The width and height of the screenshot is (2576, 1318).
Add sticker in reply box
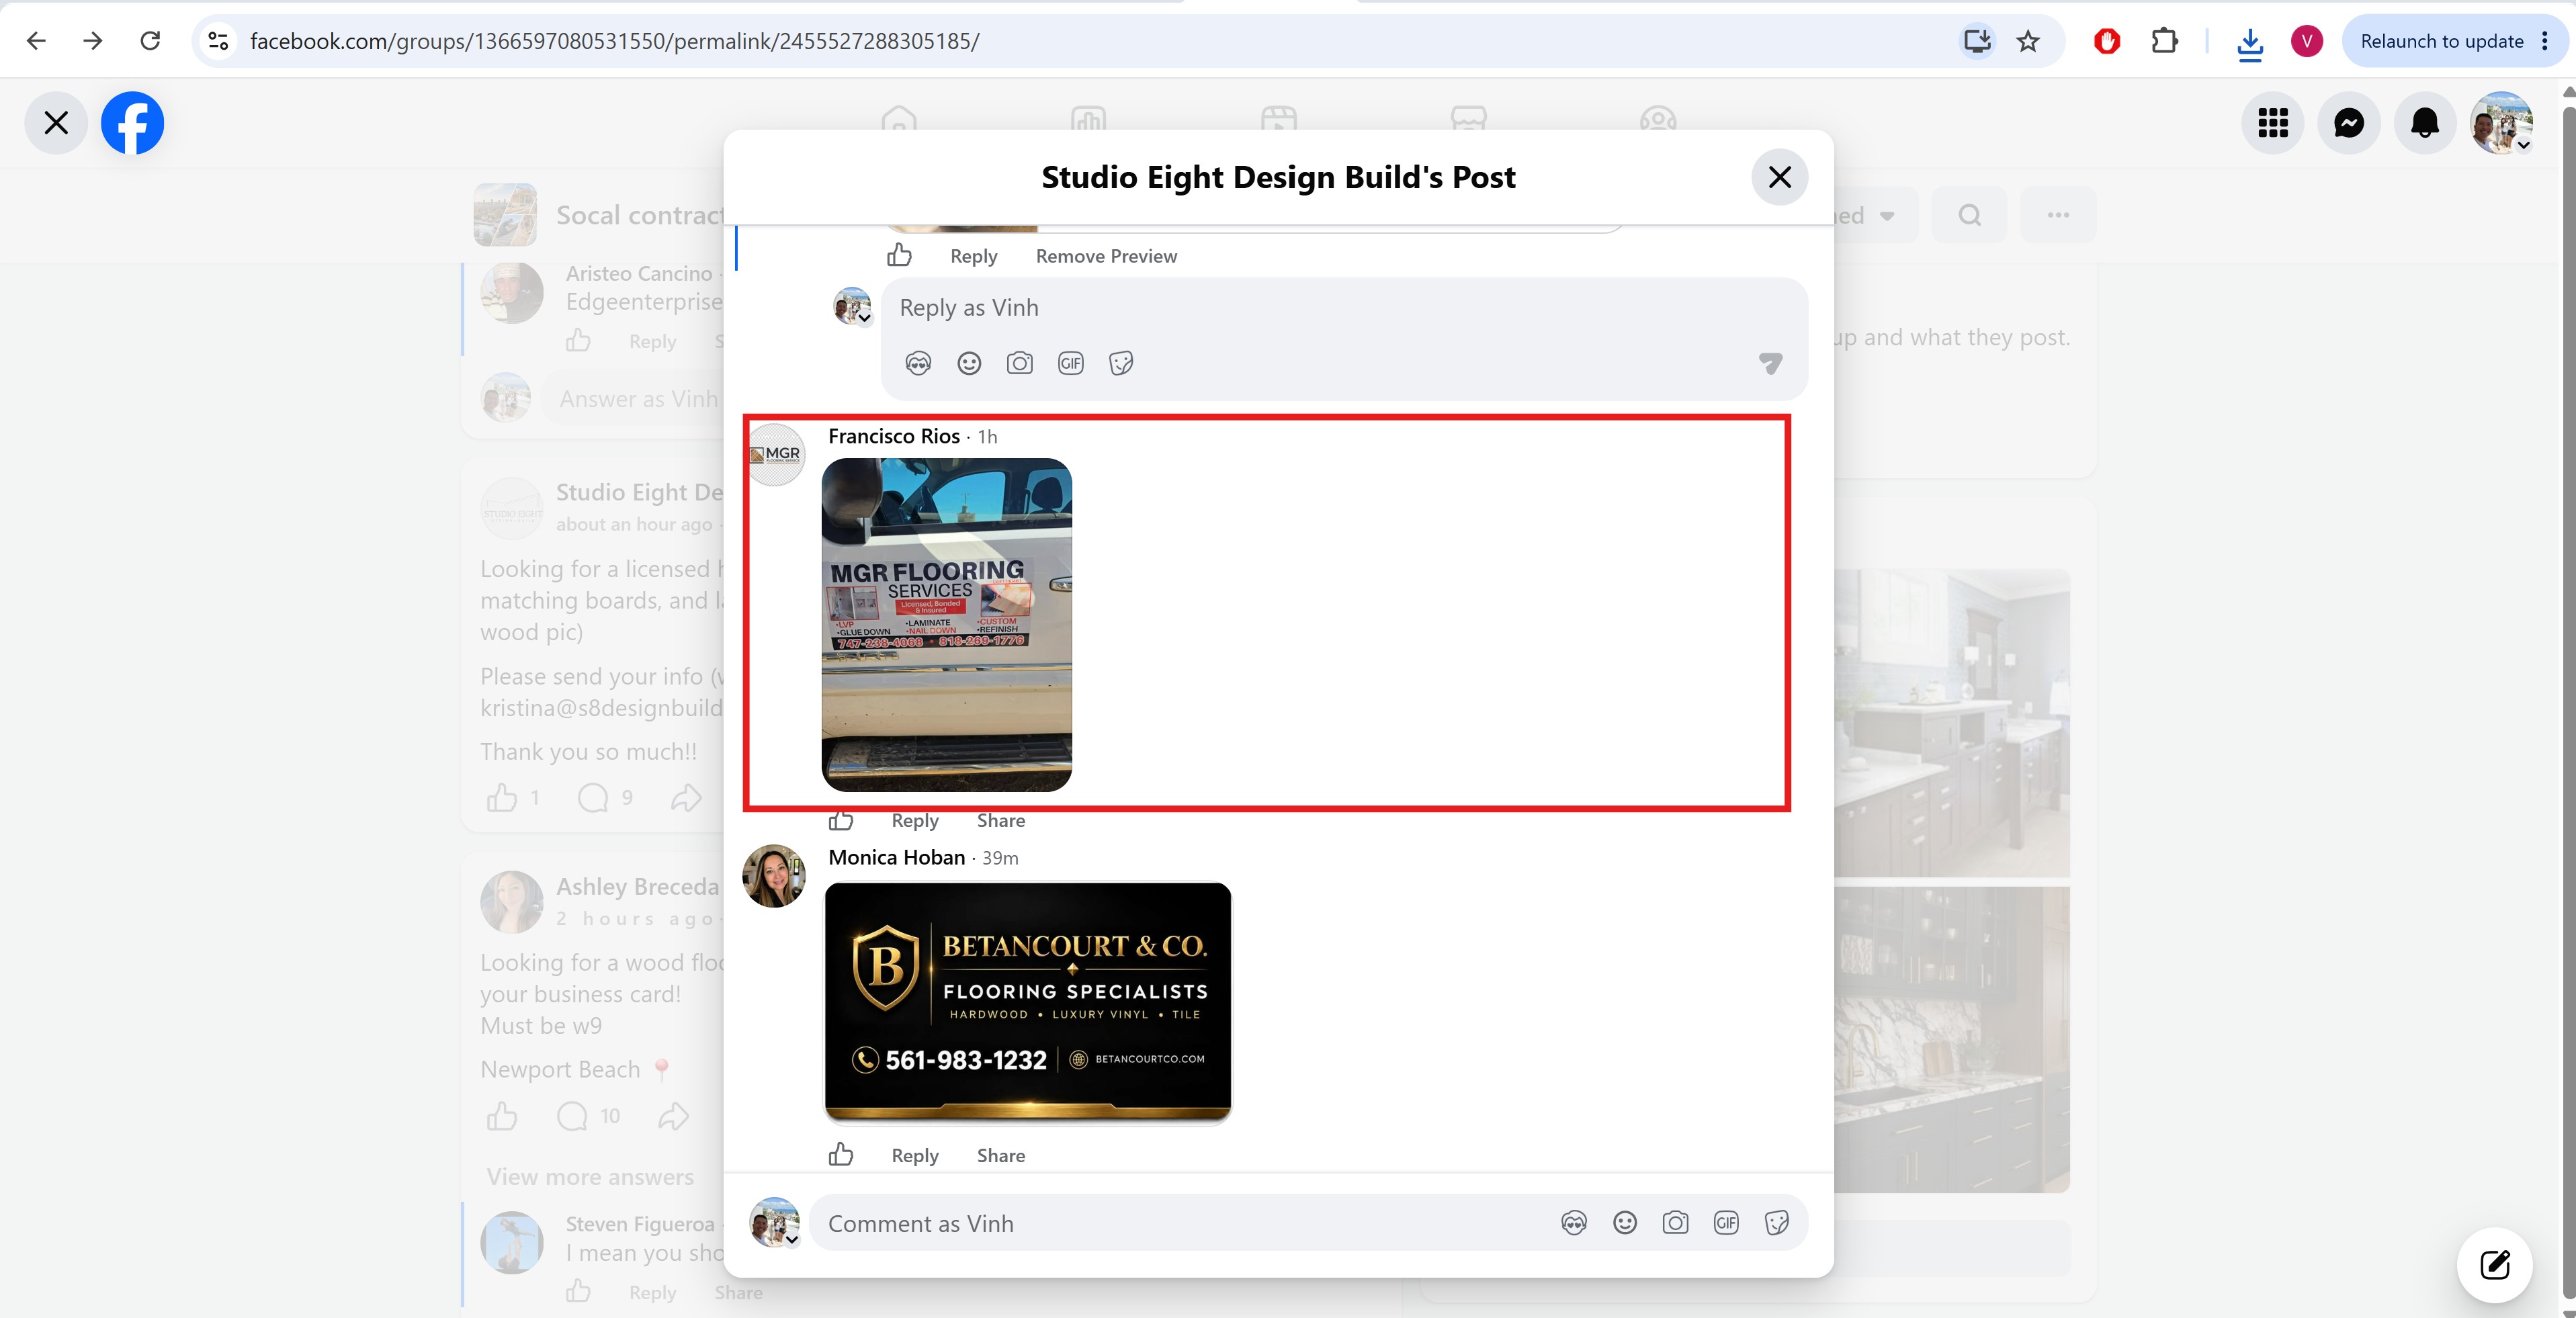pyautogui.click(x=1121, y=363)
